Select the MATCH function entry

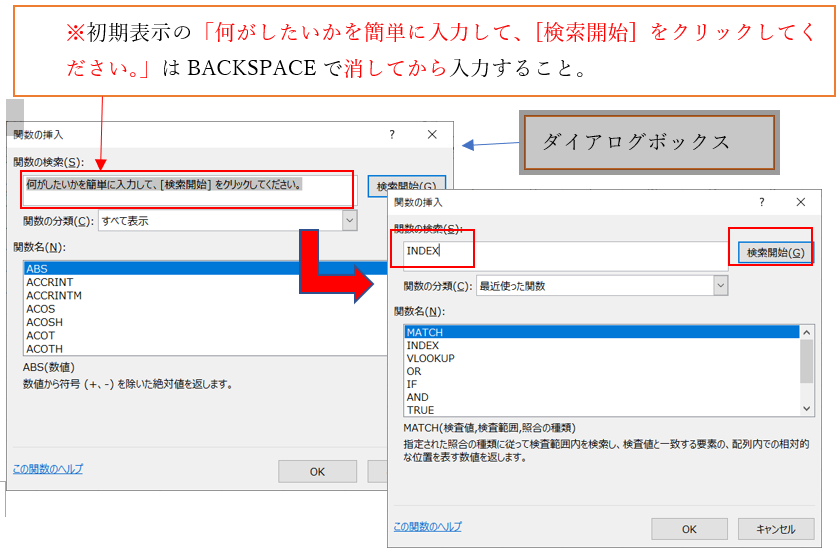click(x=425, y=332)
